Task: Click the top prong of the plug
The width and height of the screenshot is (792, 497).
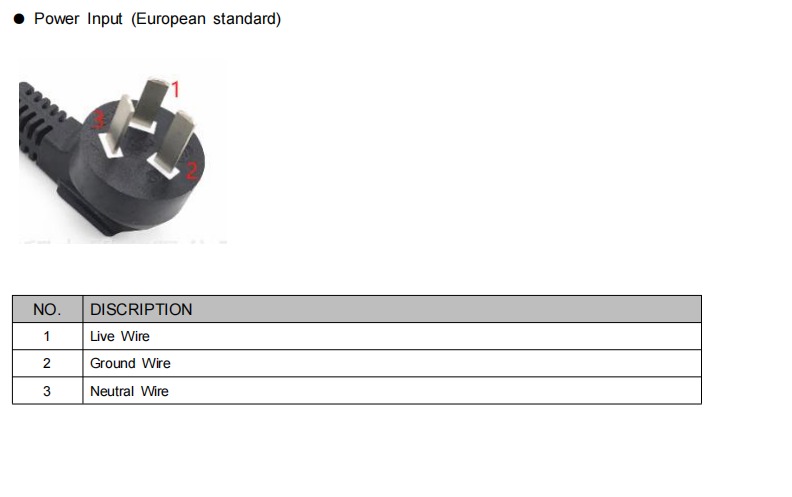Action: coord(152,101)
